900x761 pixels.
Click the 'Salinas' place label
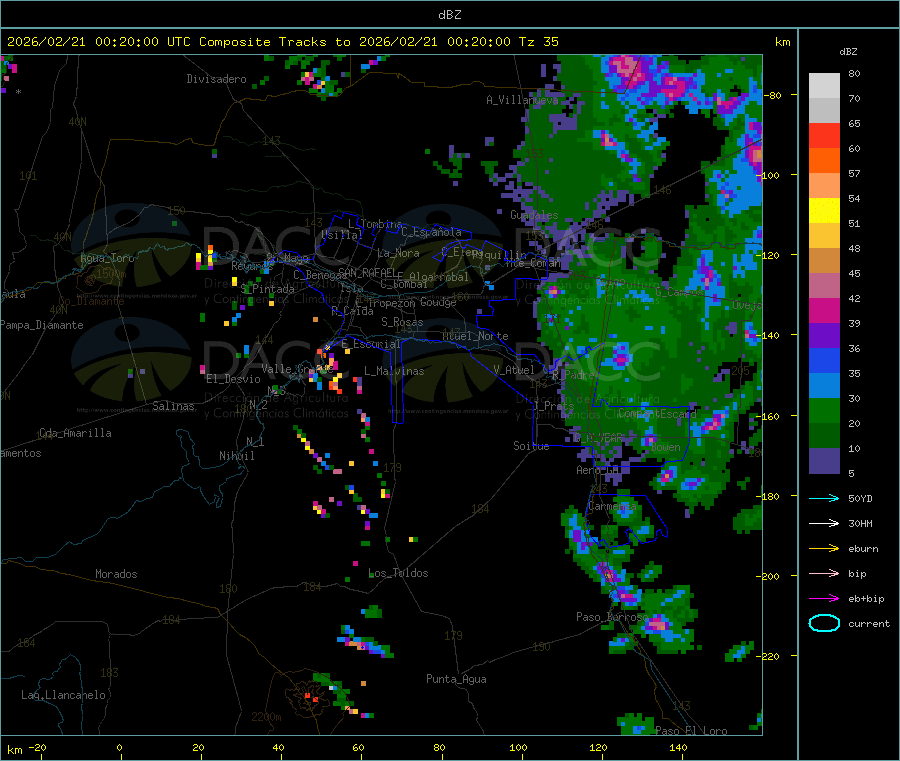(x=173, y=406)
